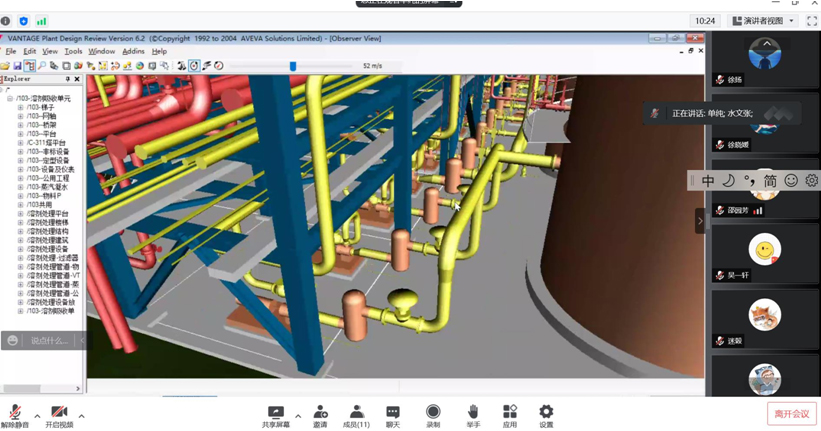
Task: Turn on the video camera
Action: click(59, 415)
